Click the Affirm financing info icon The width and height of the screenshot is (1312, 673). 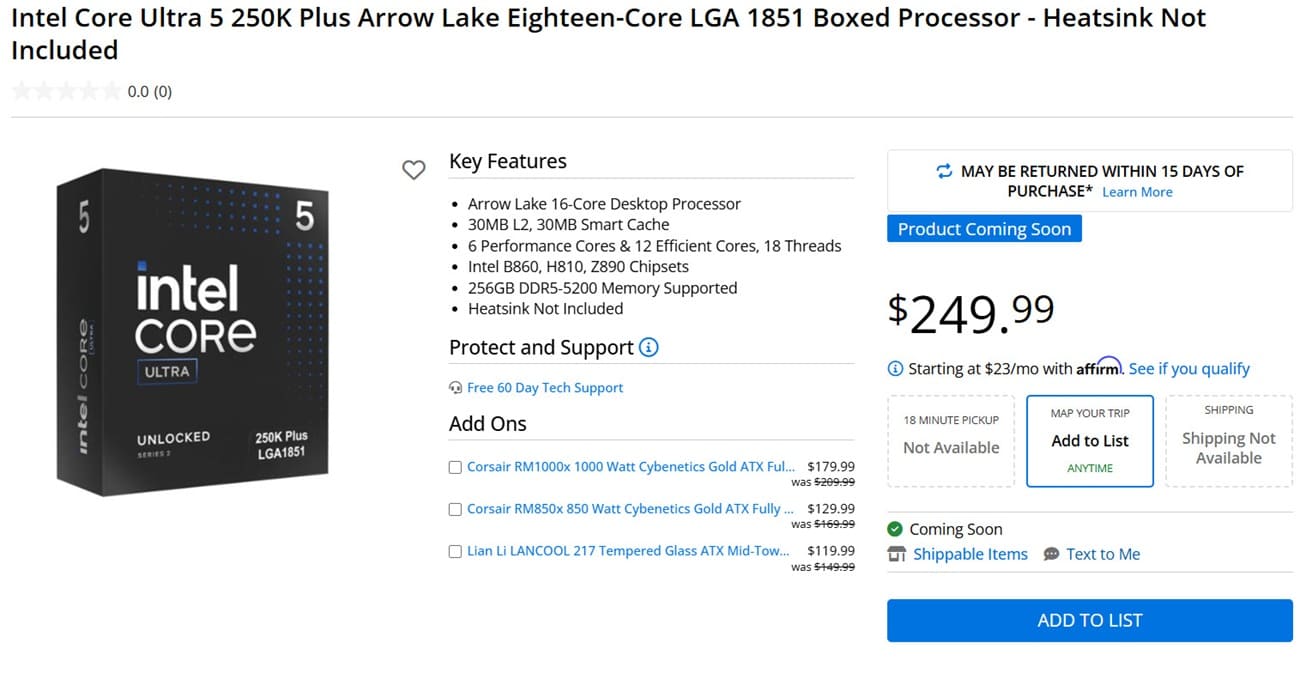pyautogui.click(x=895, y=369)
